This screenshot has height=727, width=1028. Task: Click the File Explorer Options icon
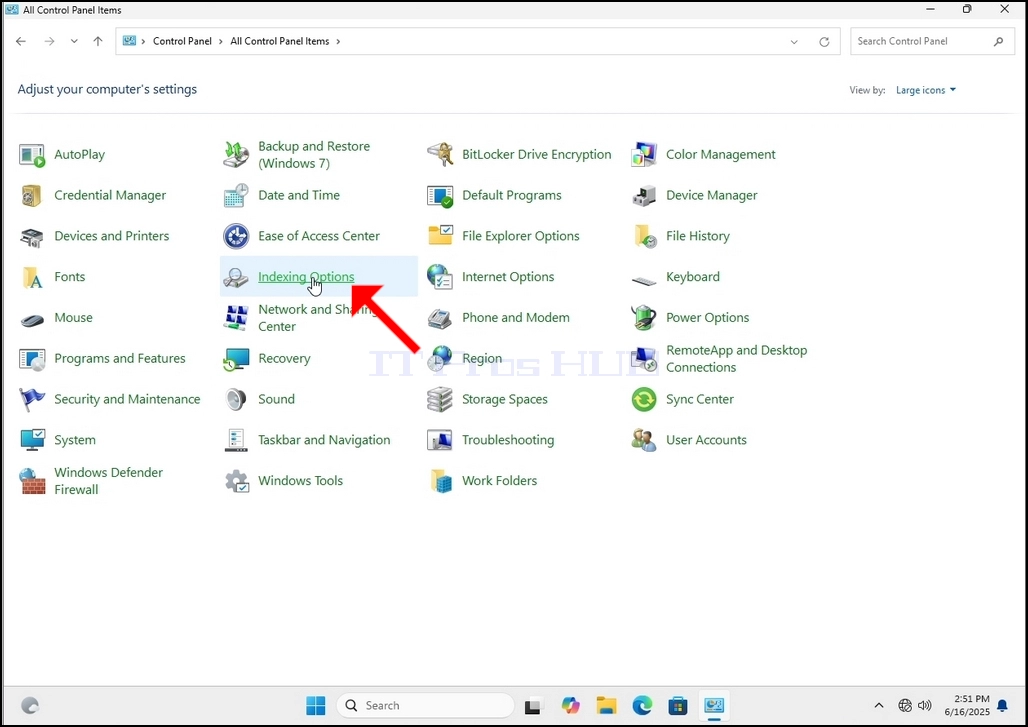point(440,236)
